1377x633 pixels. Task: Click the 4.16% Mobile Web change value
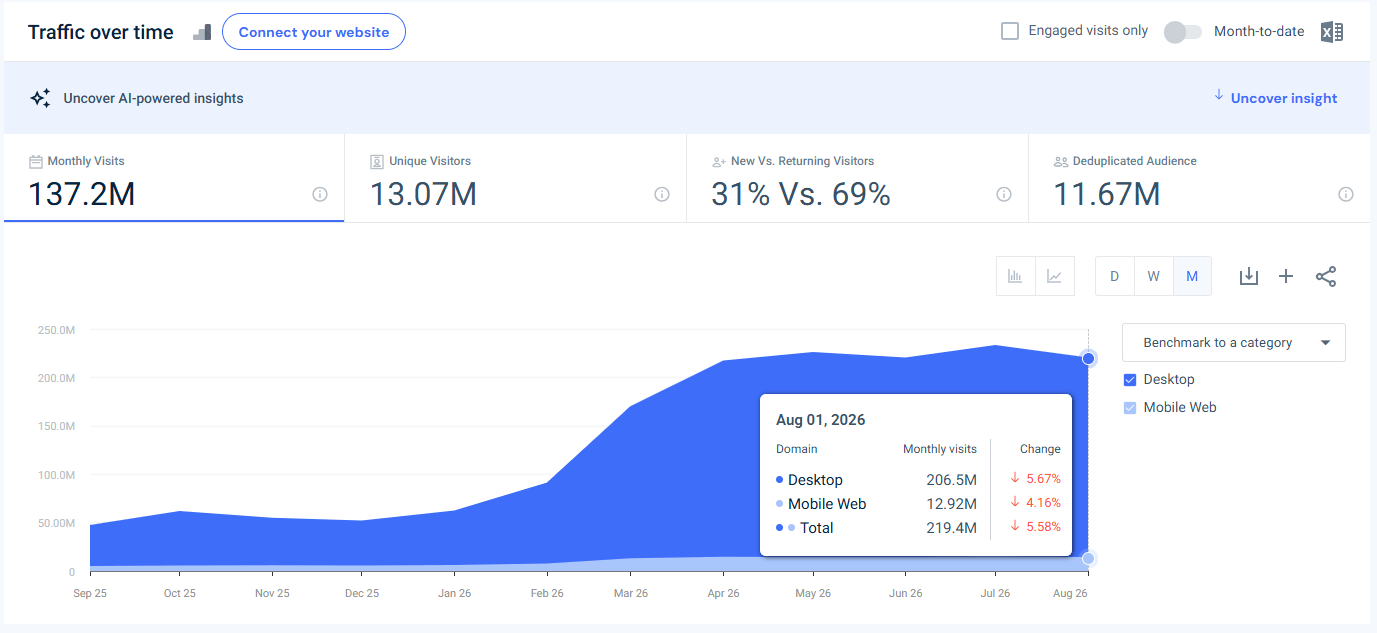[1043, 503]
